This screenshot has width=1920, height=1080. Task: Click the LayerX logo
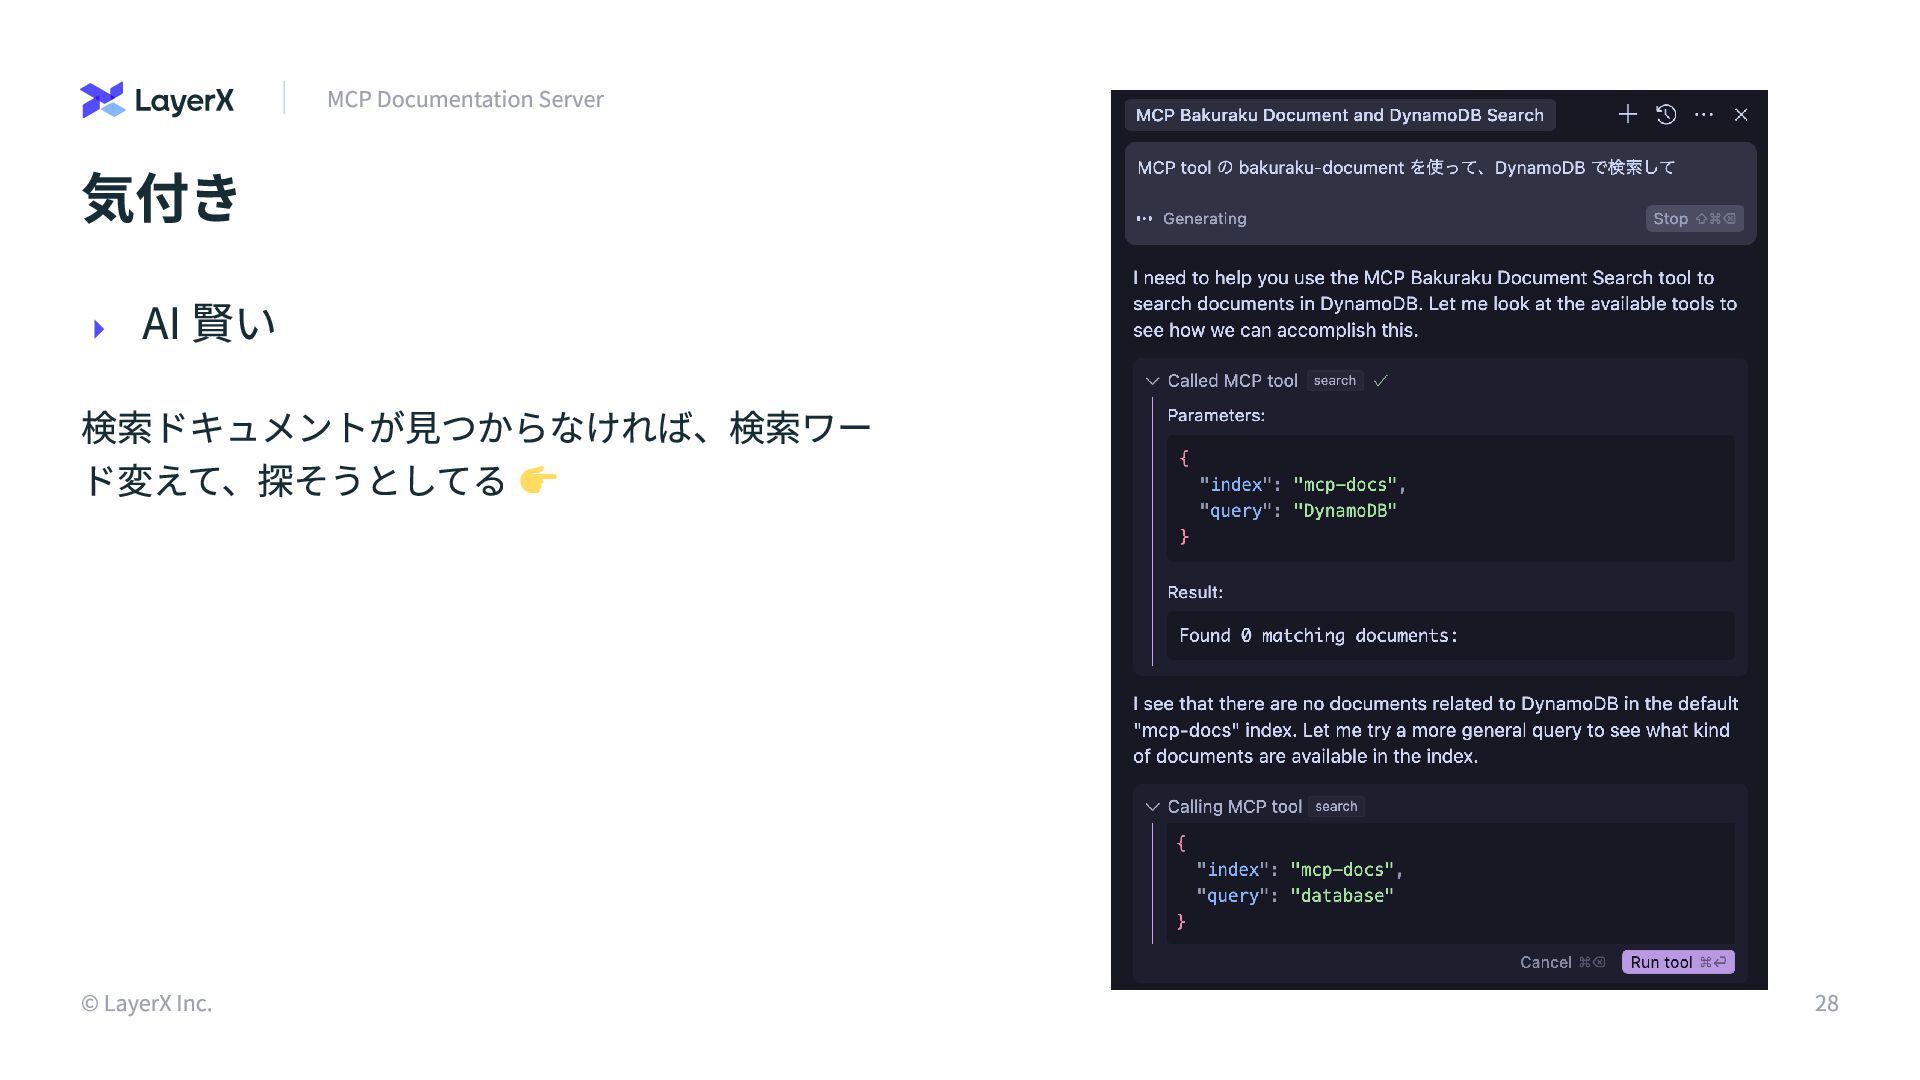(x=157, y=100)
